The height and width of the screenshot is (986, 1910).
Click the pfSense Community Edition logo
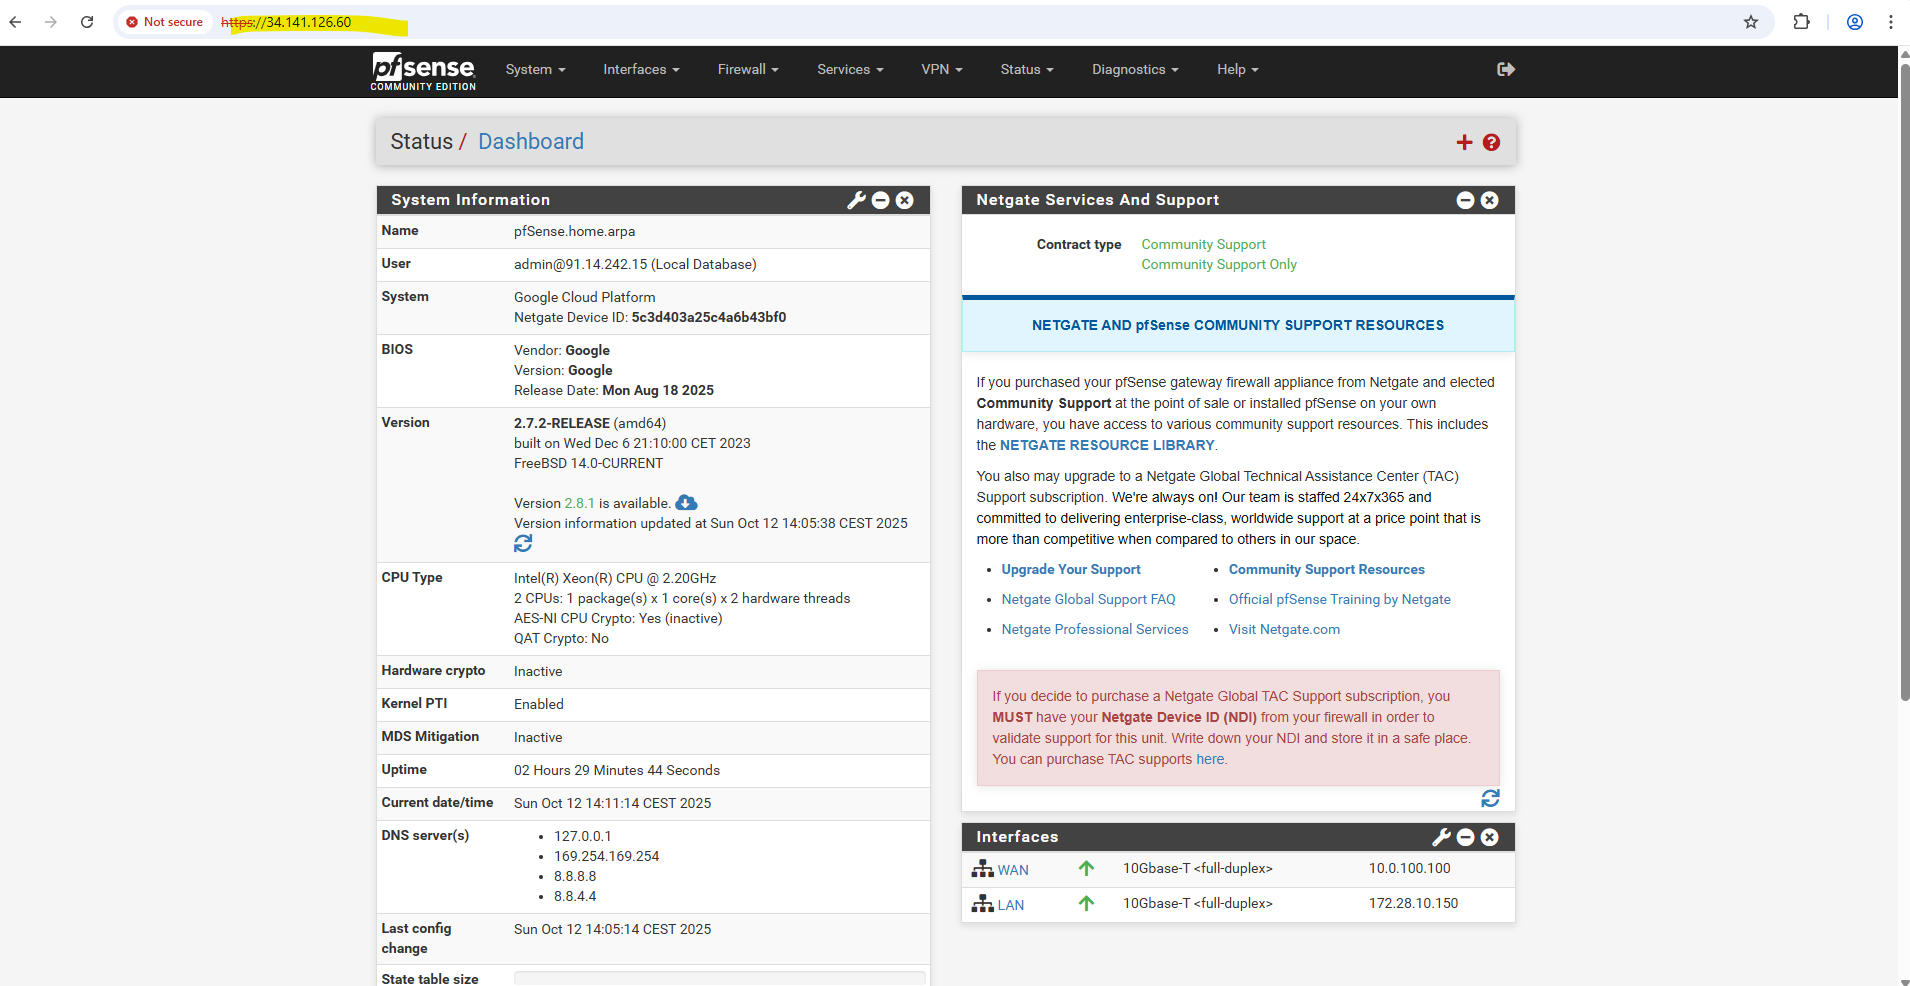423,71
